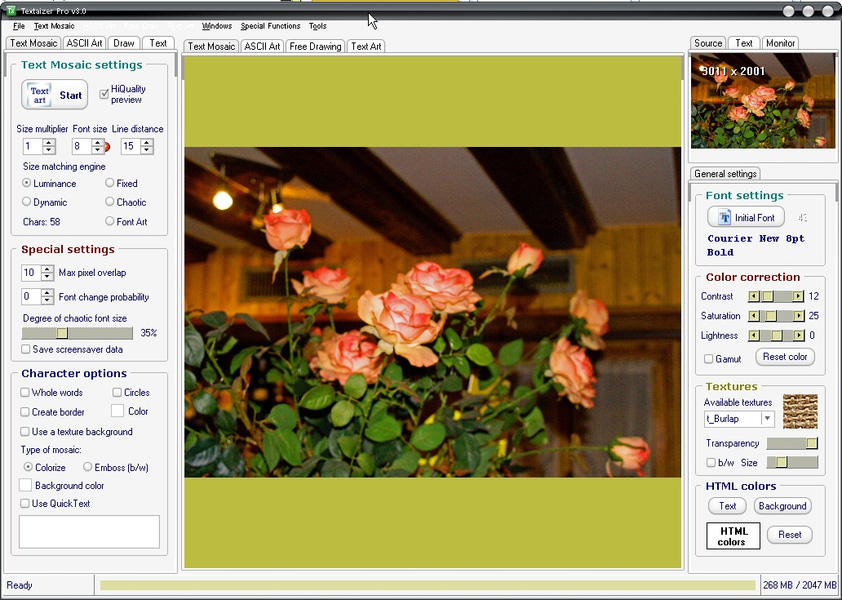
Task: Select the Chaotic size matching option
Action: [110, 202]
